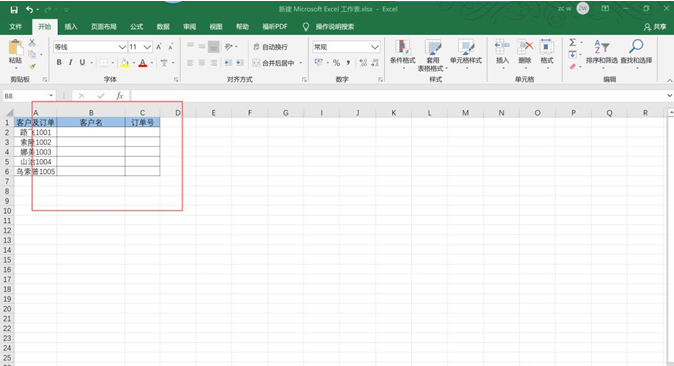Open Sort and Filter (排序和筛选)
This screenshot has height=366, width=674.
coord(602,53)
